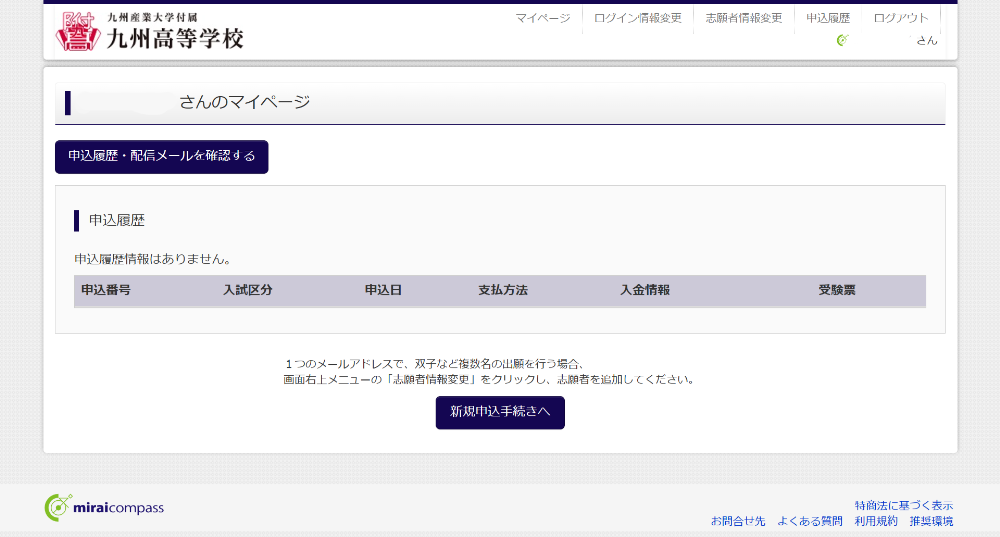Click the 受験票 column header
This screenshot has height=537, width=1000.
tap(837, 290)
